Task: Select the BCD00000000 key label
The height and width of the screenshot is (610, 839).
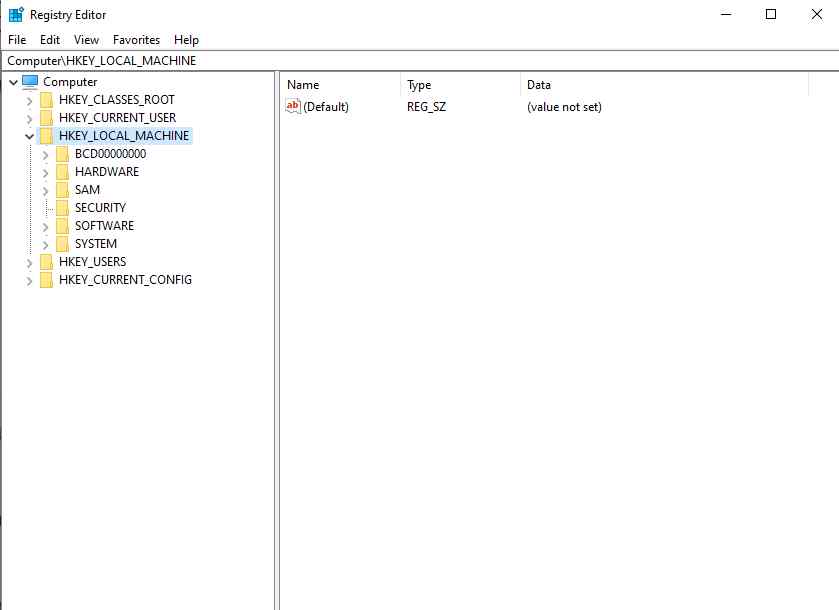Action: click(110, 154)
